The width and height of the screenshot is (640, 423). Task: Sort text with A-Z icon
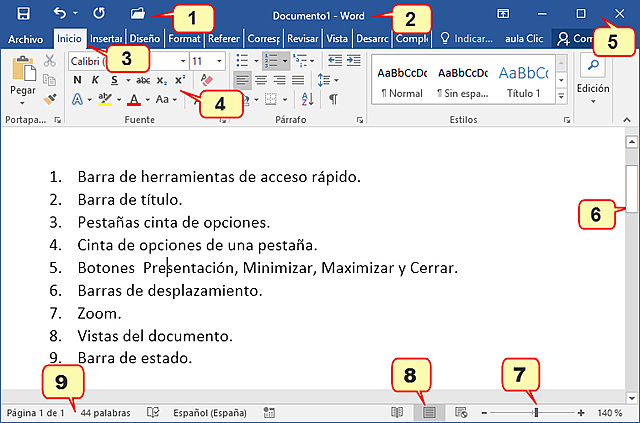pos(307,99)
